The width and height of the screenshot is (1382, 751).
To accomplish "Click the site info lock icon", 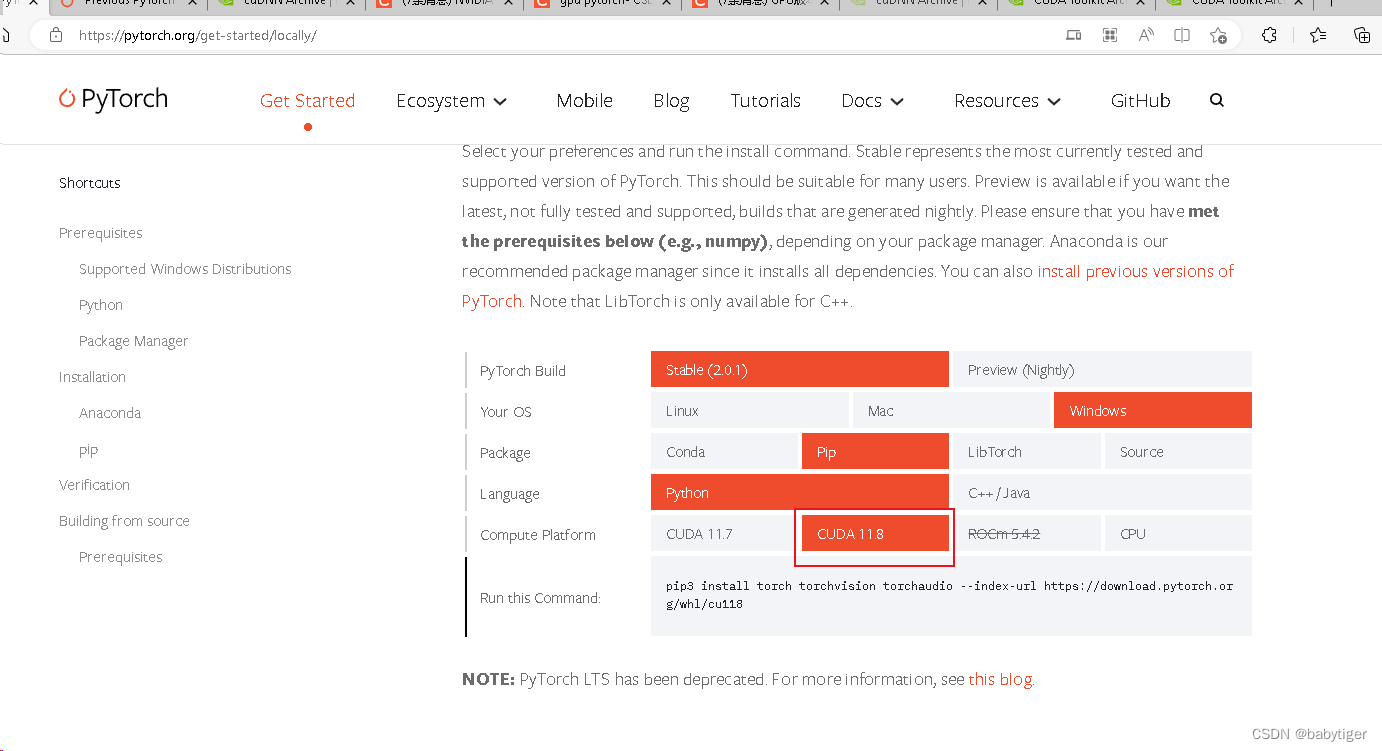I will tap(56, 35).
